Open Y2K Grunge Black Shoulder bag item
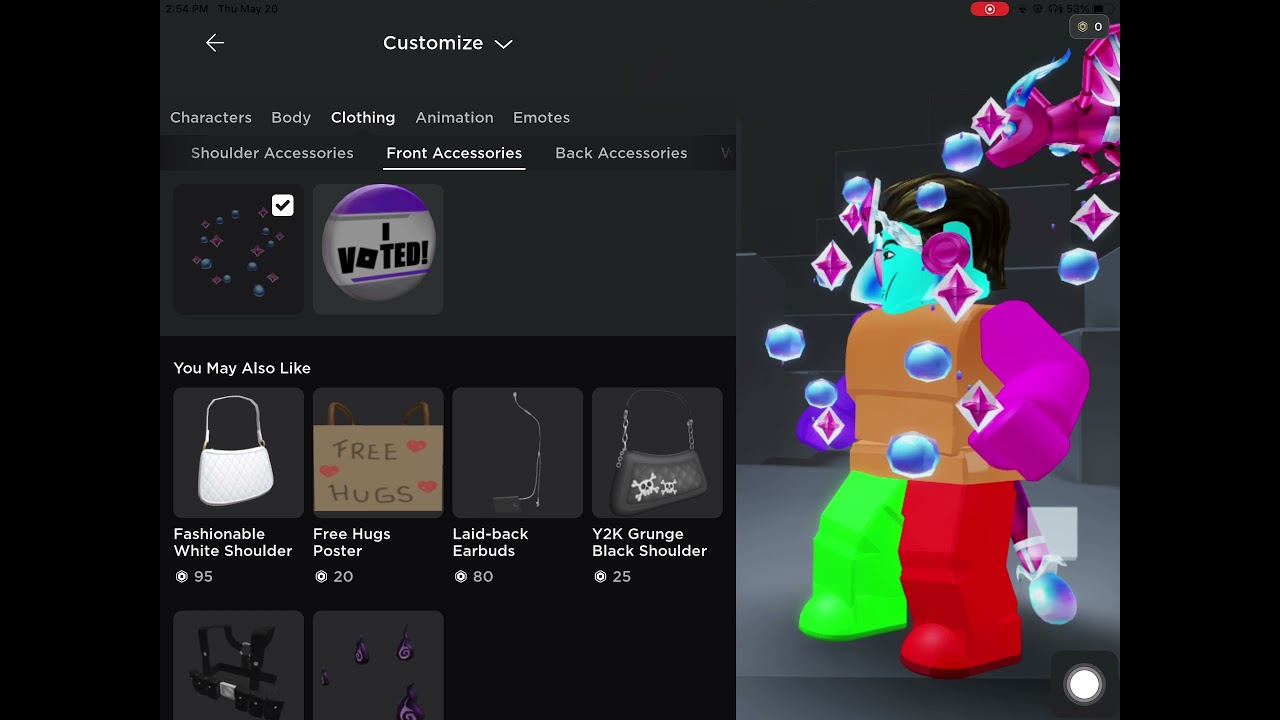This screenshot has width=1280, height=720. (657, 453)
